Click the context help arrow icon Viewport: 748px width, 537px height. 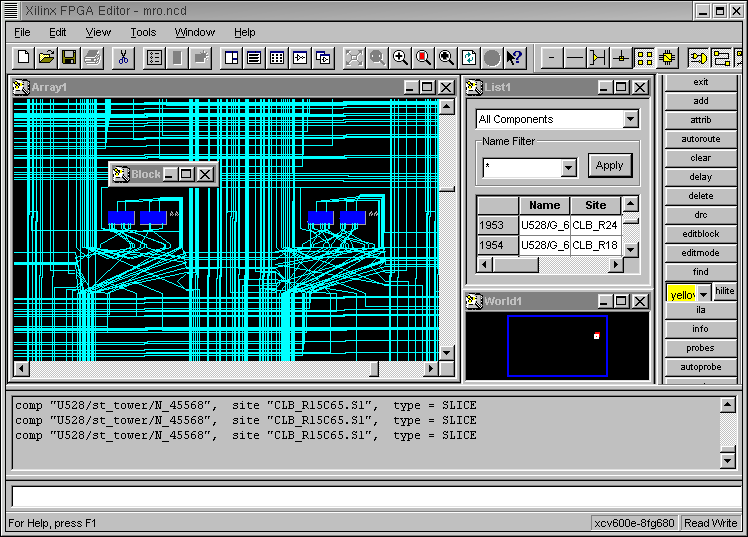click(515, 58)
